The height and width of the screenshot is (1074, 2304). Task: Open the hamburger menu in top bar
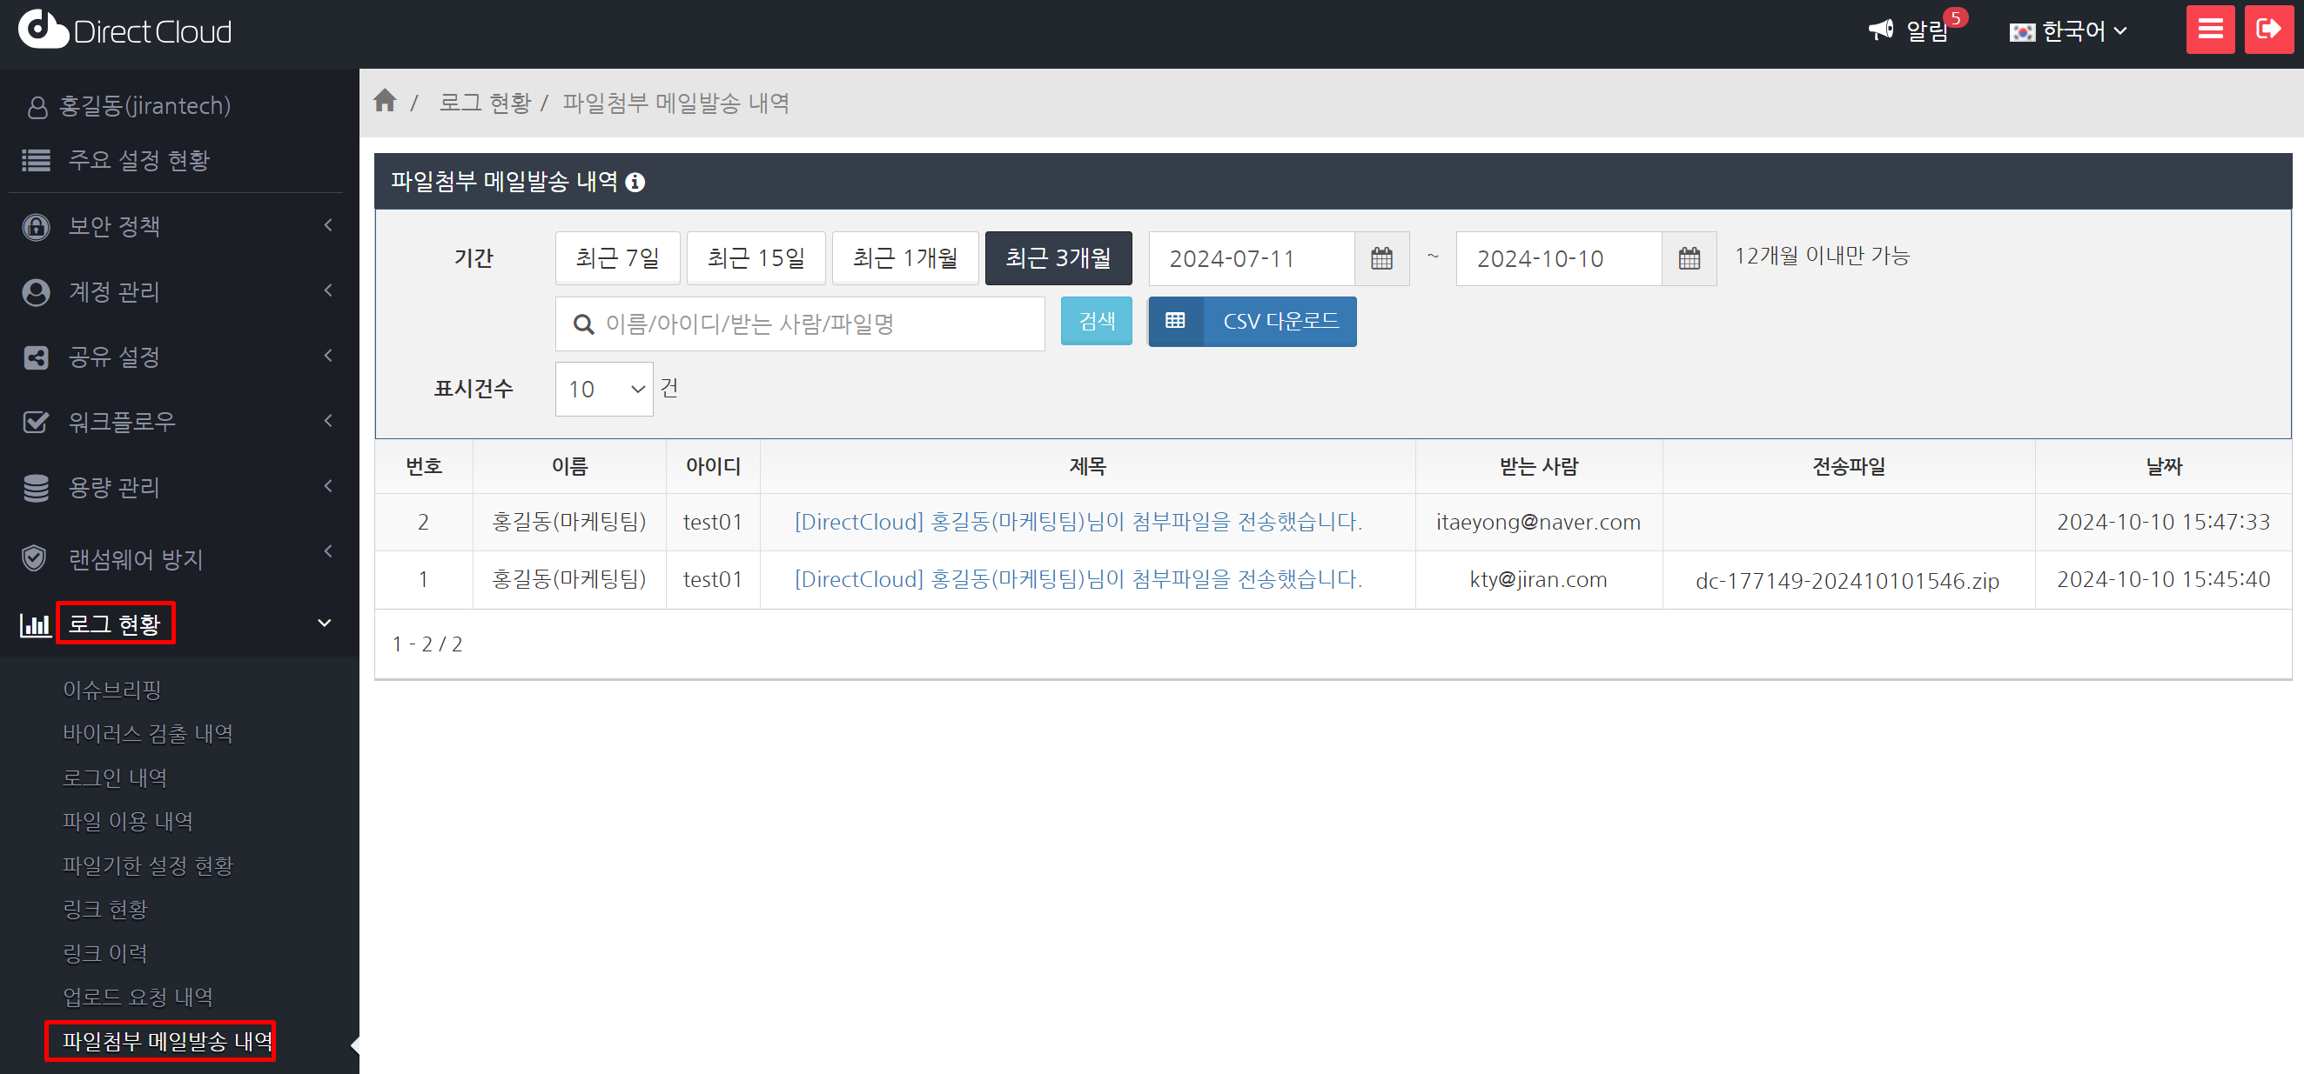pyautogui.click(x=2209, y=30)
